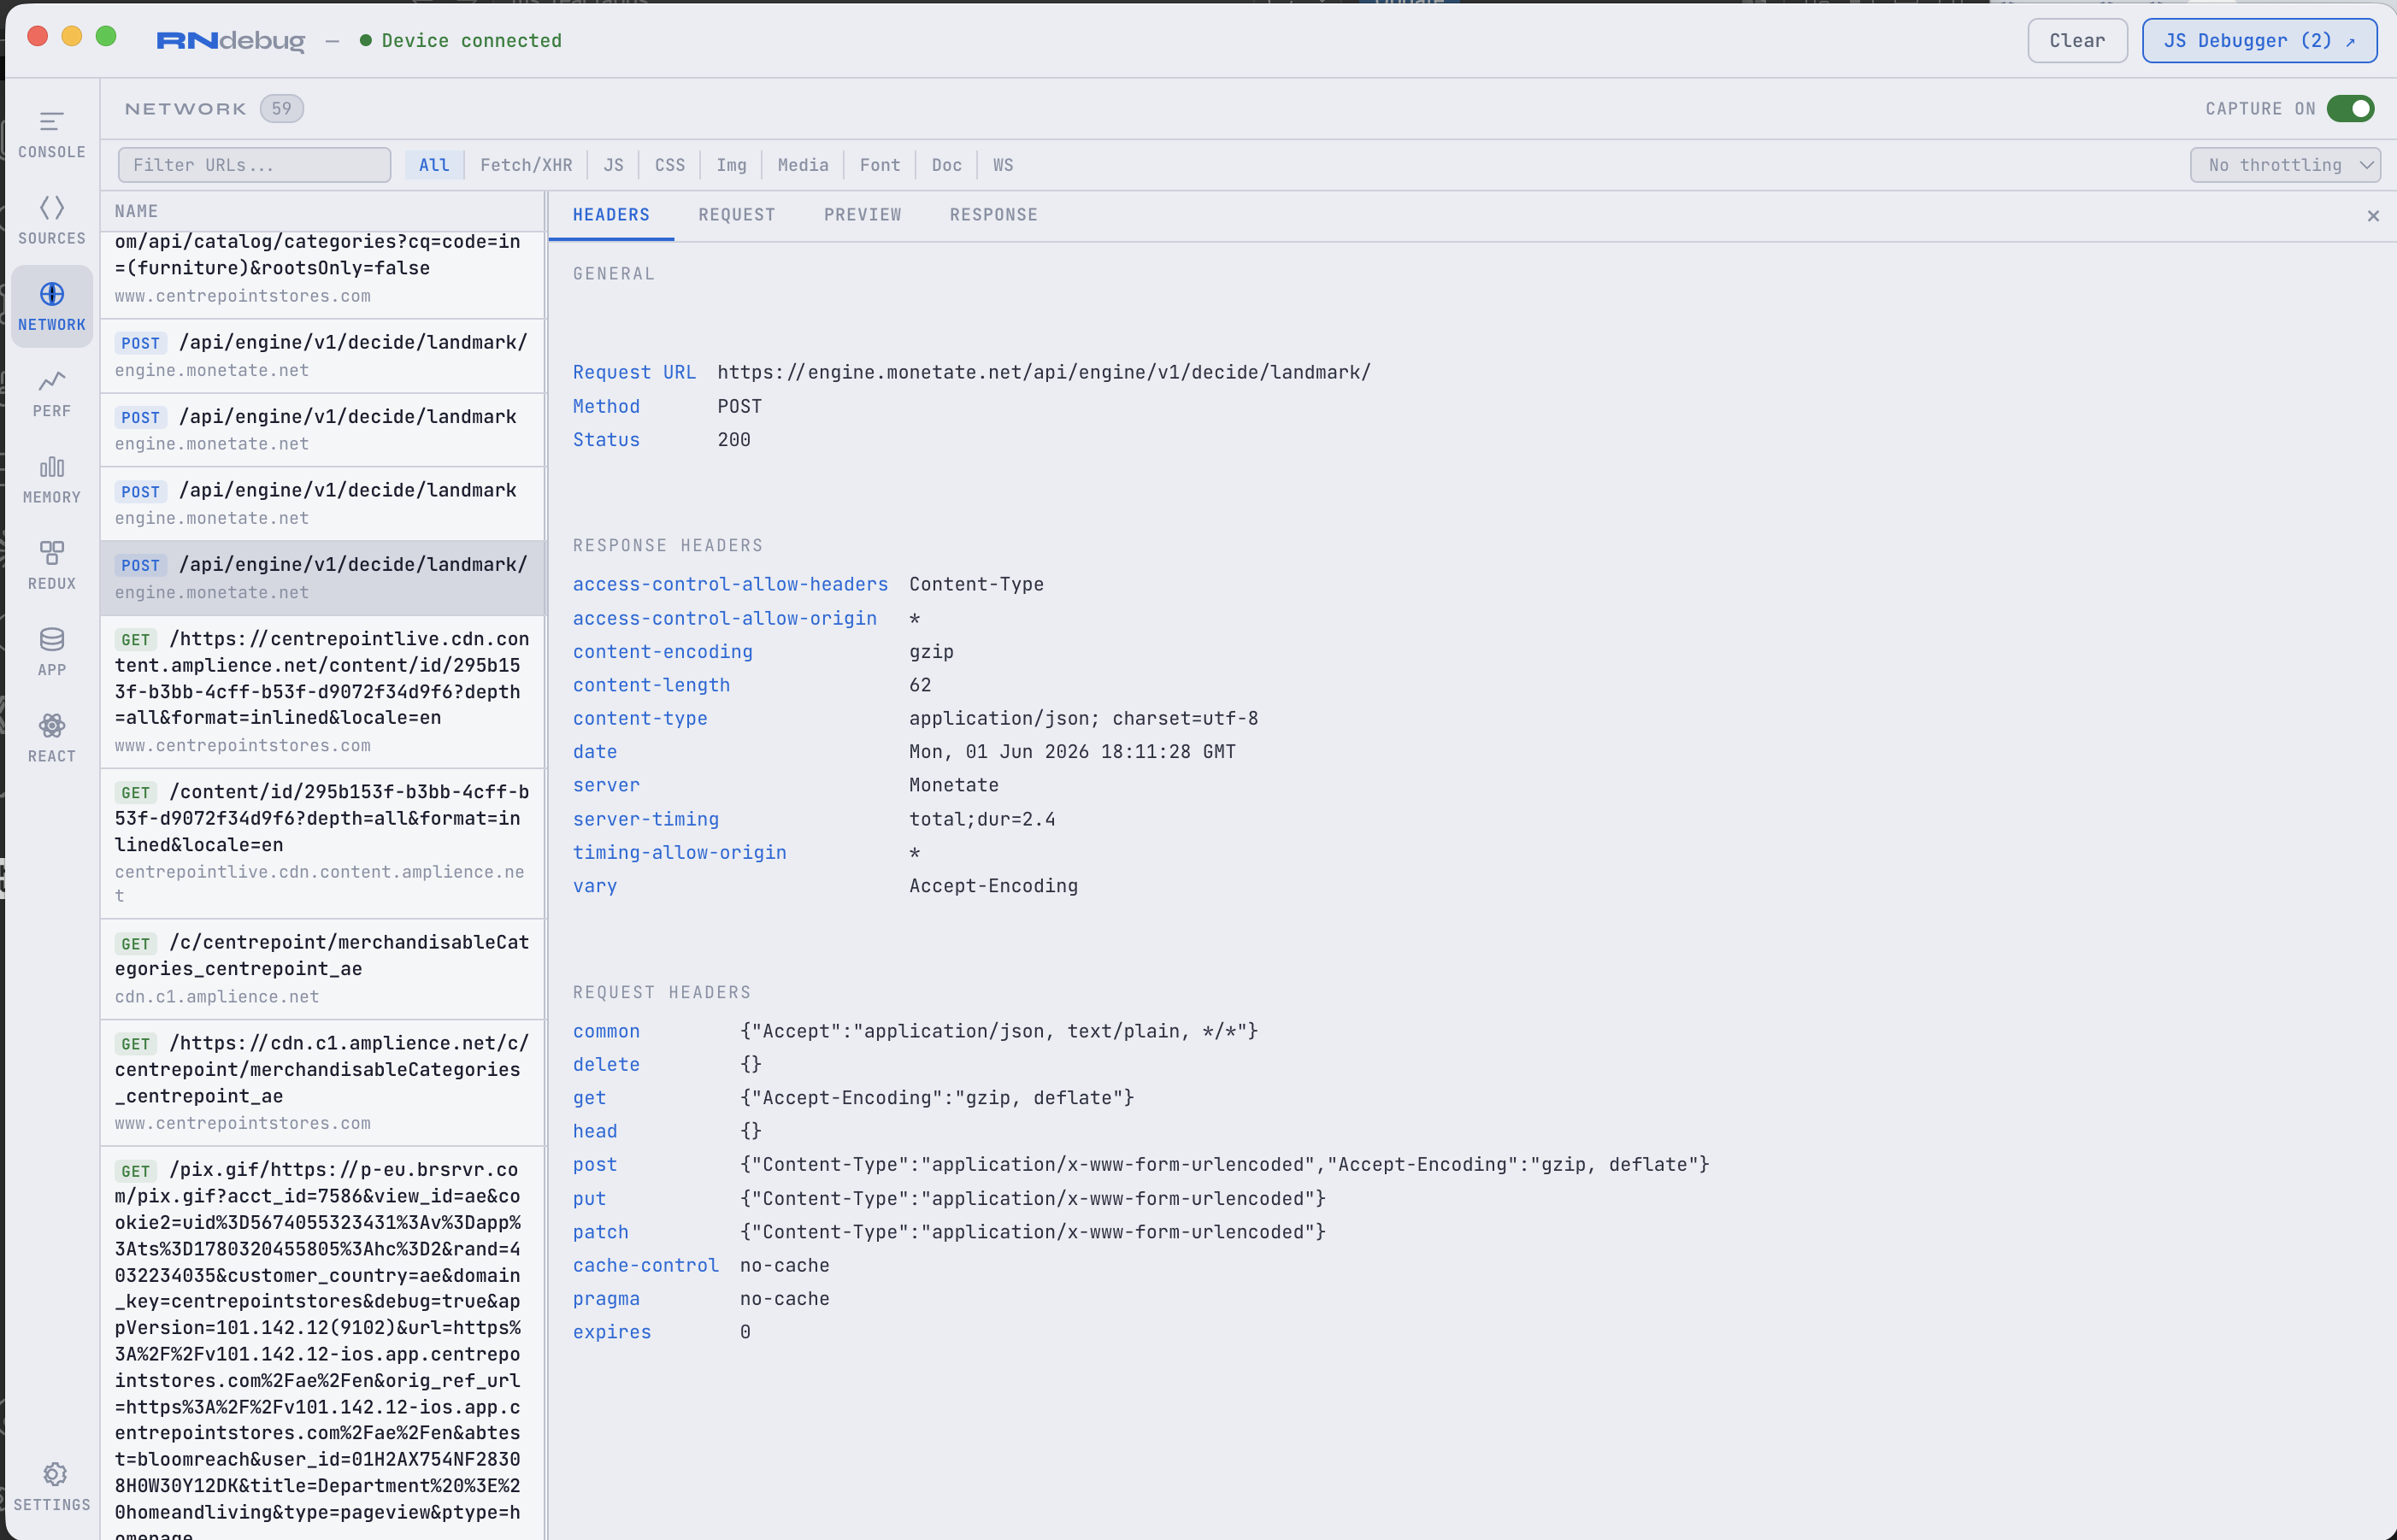The height and width of the screenshot is (1540, 2397).
Task: Filter requests by JS
Action: (614, 165)
